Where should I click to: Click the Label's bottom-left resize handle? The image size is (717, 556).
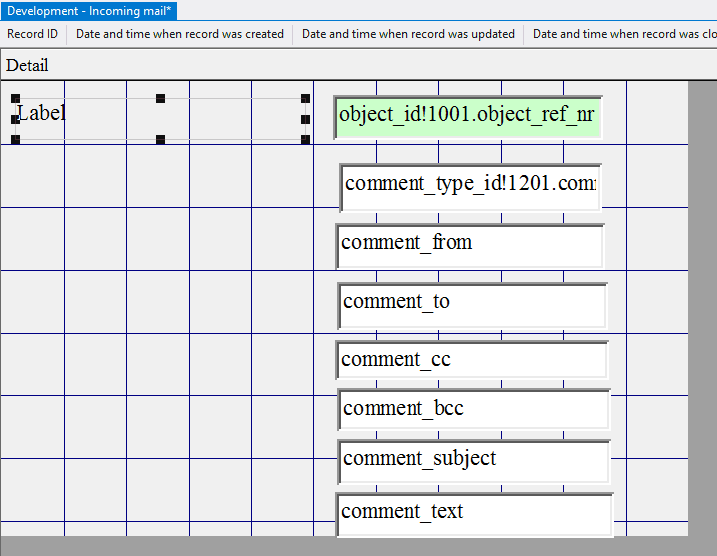pos(15,139)
